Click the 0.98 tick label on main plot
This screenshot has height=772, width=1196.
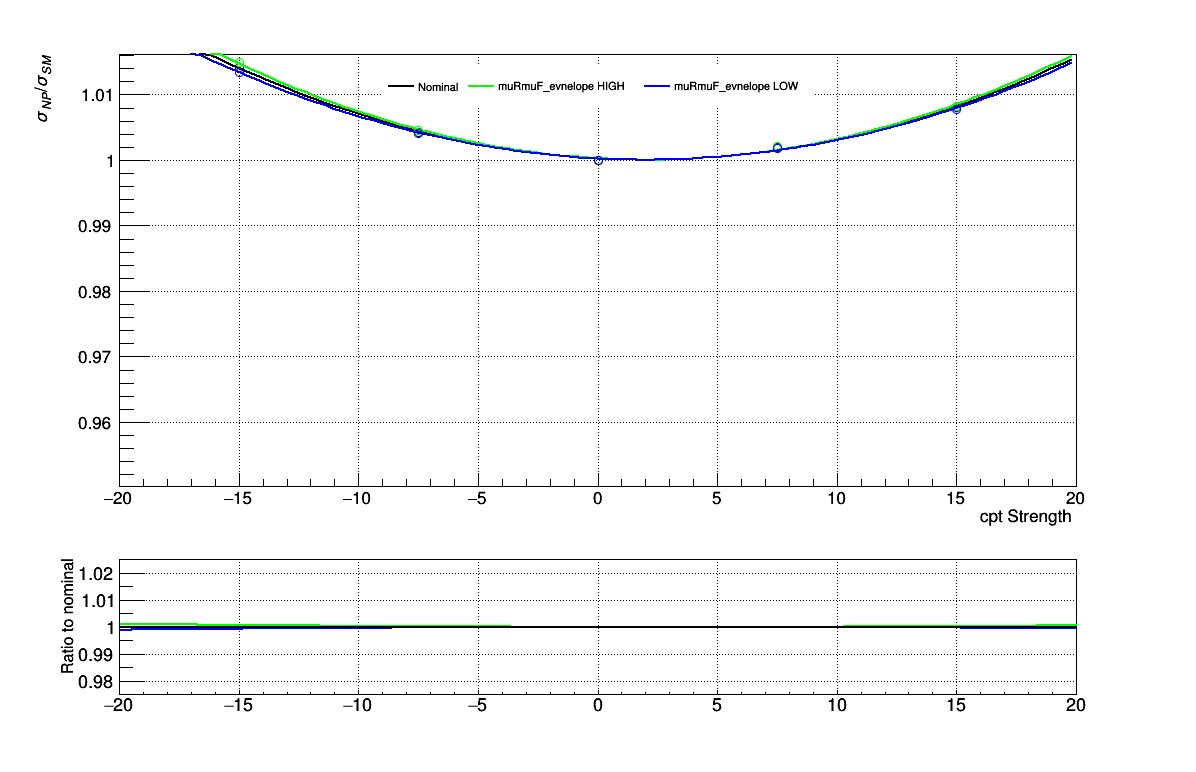click(x=97, y=292)
